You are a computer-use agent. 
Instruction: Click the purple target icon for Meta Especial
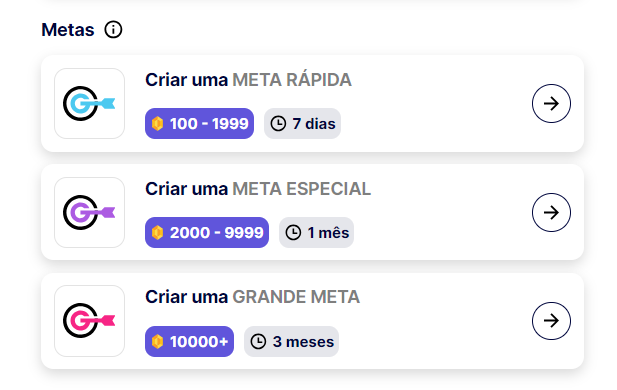pyautogui.click(x=89, y=213)
